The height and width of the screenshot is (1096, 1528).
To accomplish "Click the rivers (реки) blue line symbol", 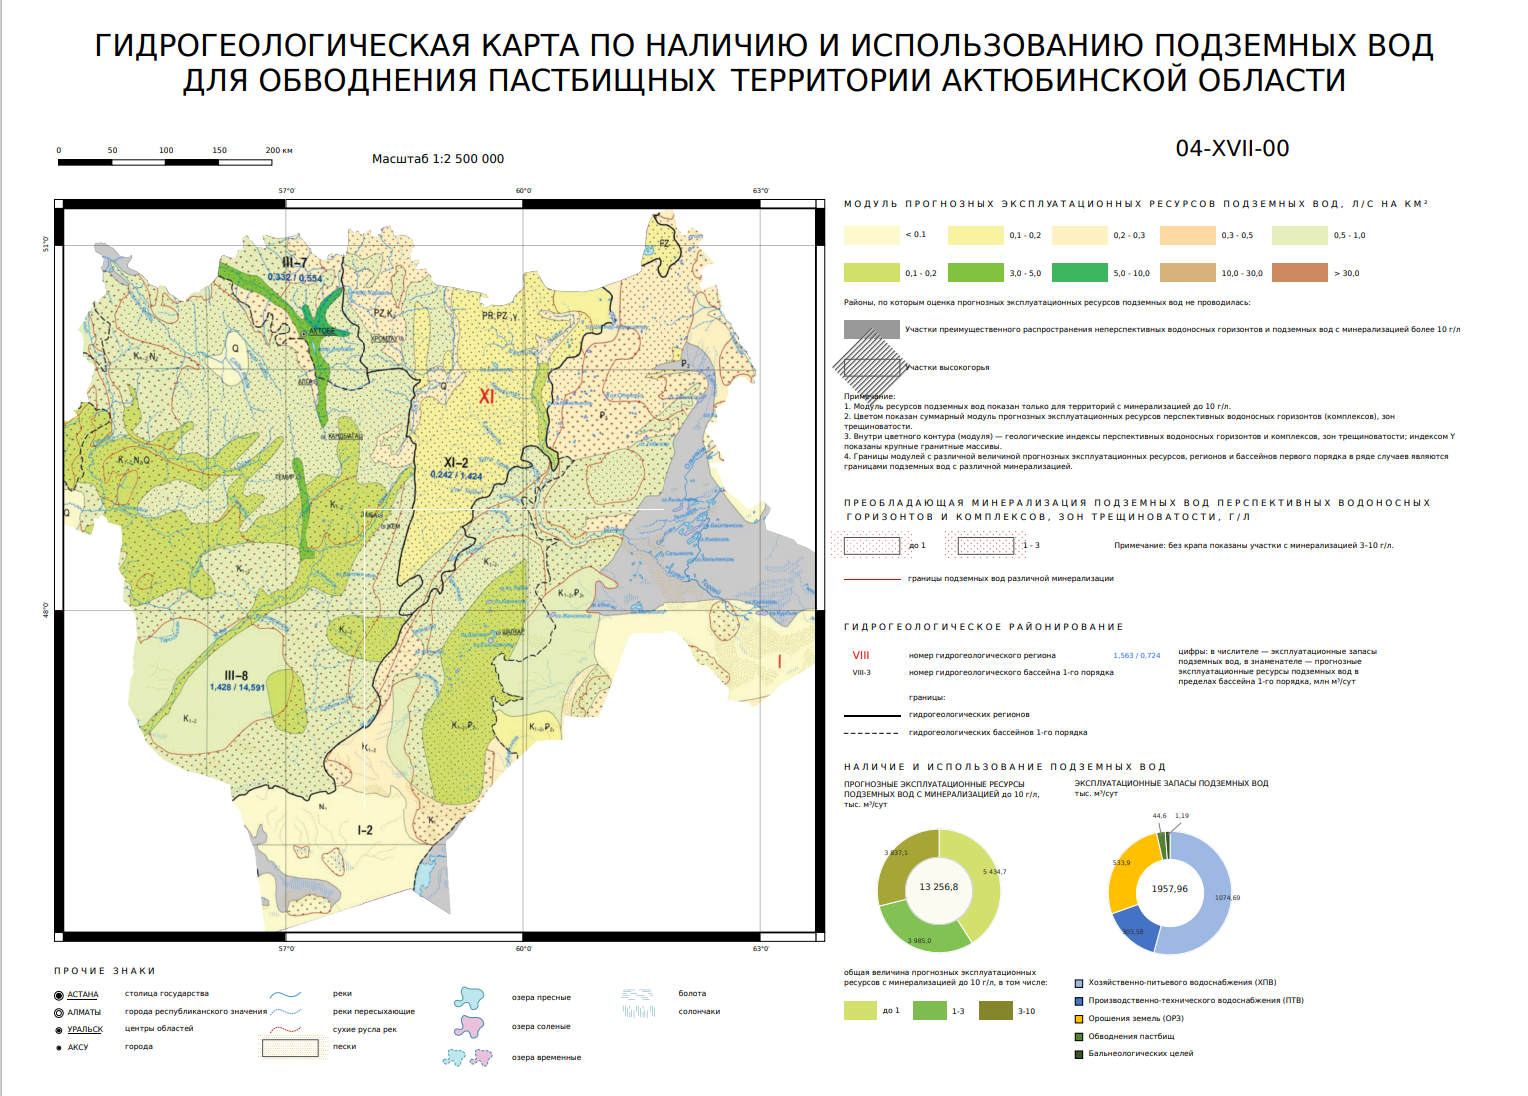I will [286, 995].
